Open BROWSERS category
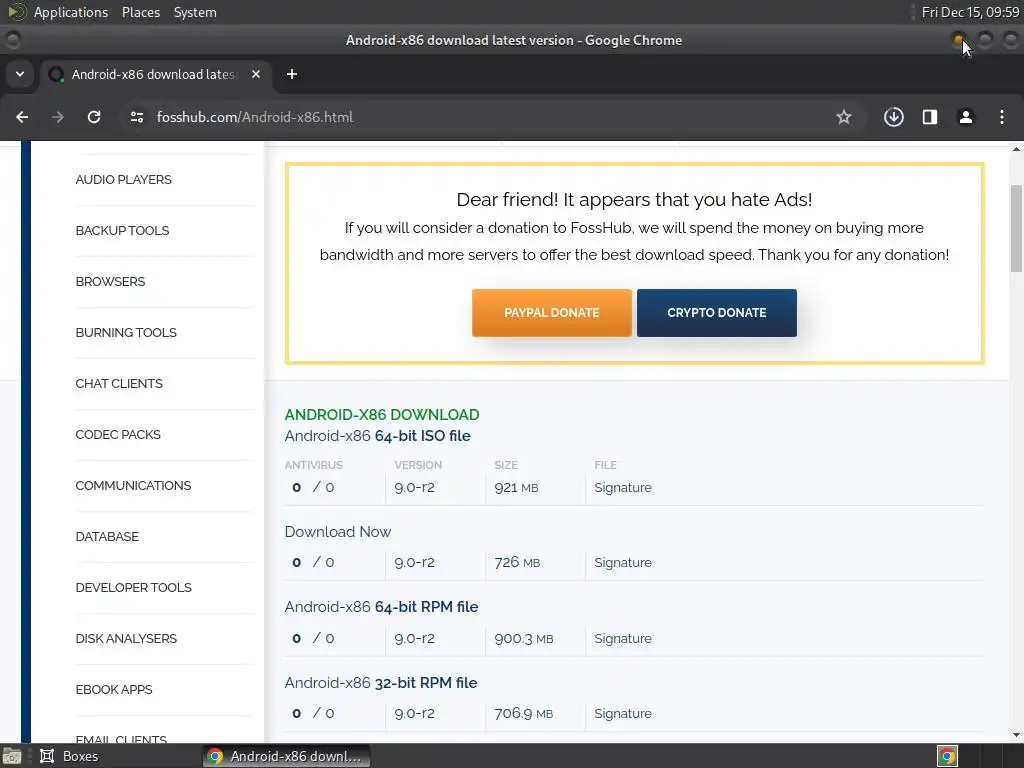This screenshot has width=1024, height=768. 110,281
